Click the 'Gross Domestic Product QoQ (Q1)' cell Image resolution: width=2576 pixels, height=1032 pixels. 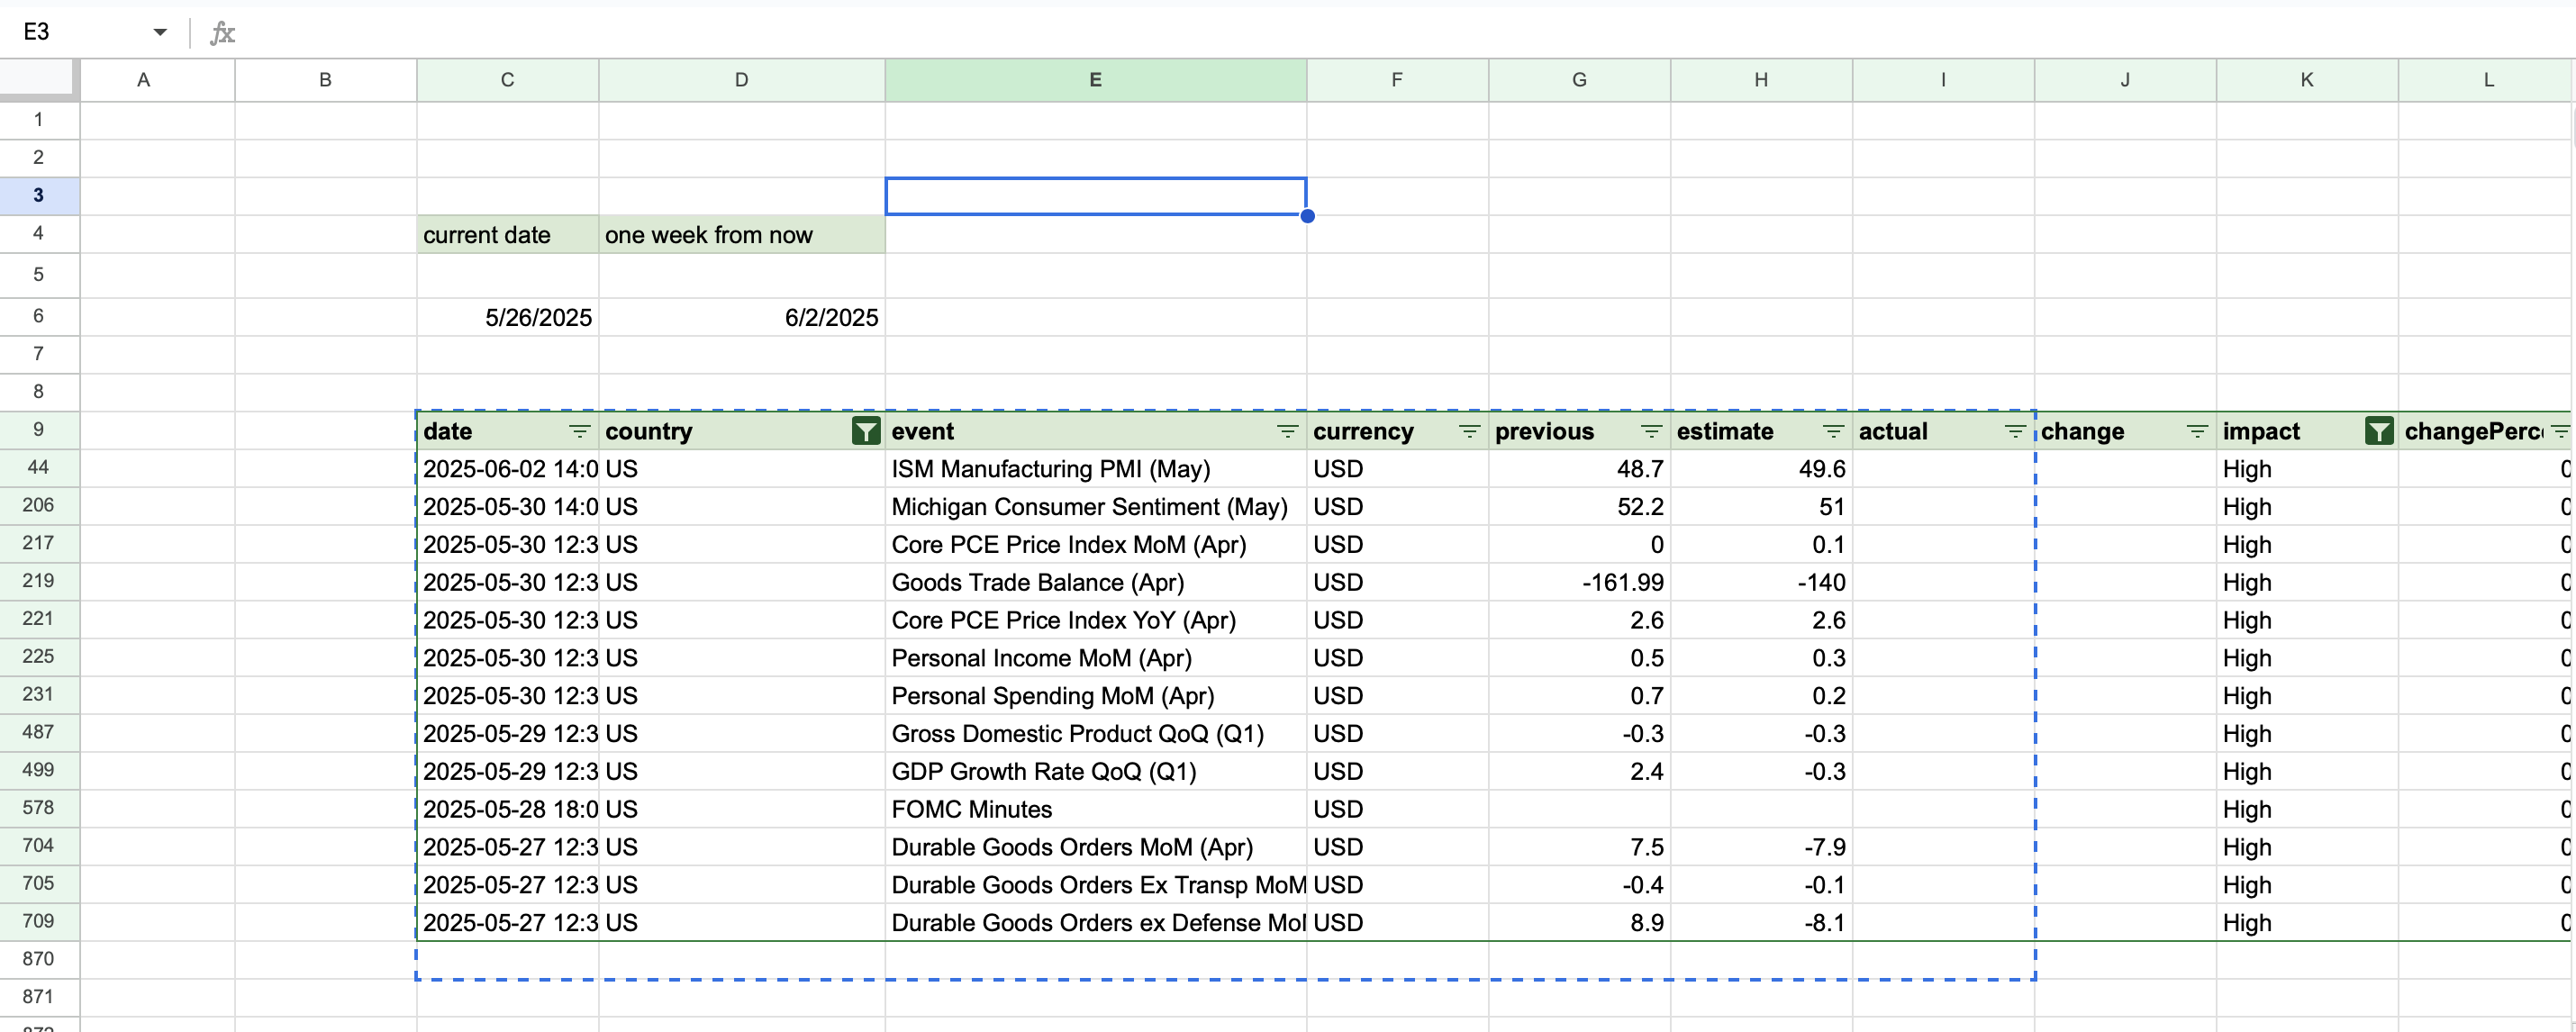(1096, 734)
